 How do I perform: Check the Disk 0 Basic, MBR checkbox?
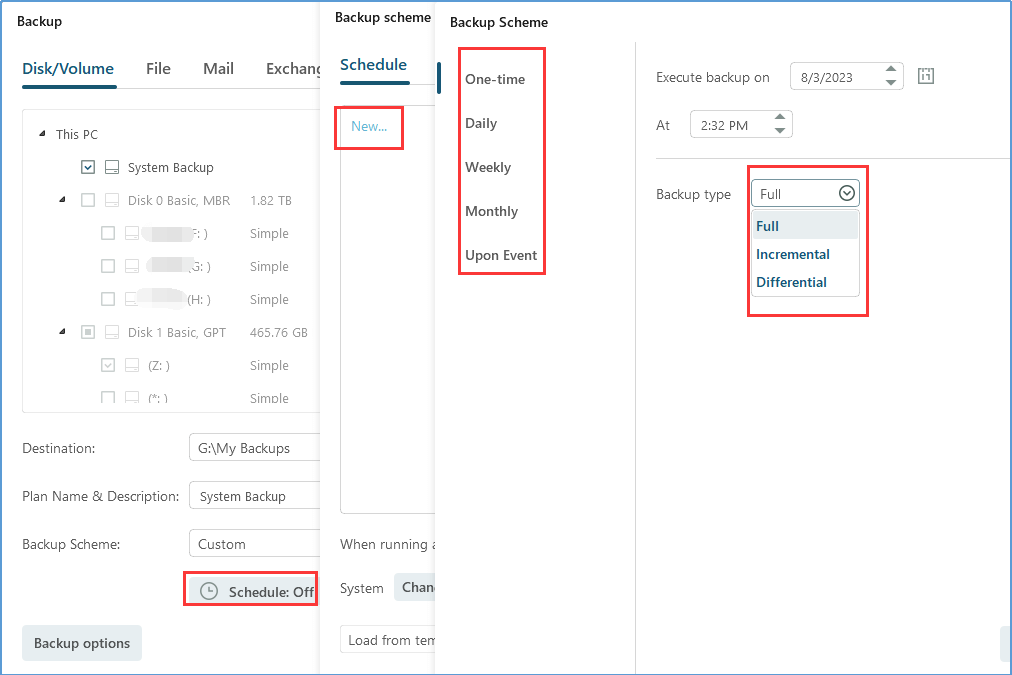[x=88, y=200]
